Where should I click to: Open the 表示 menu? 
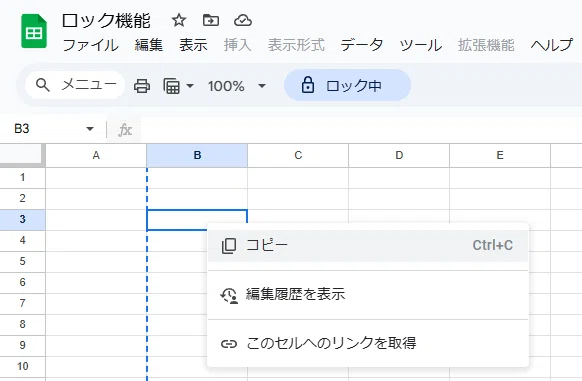[193, 45]
